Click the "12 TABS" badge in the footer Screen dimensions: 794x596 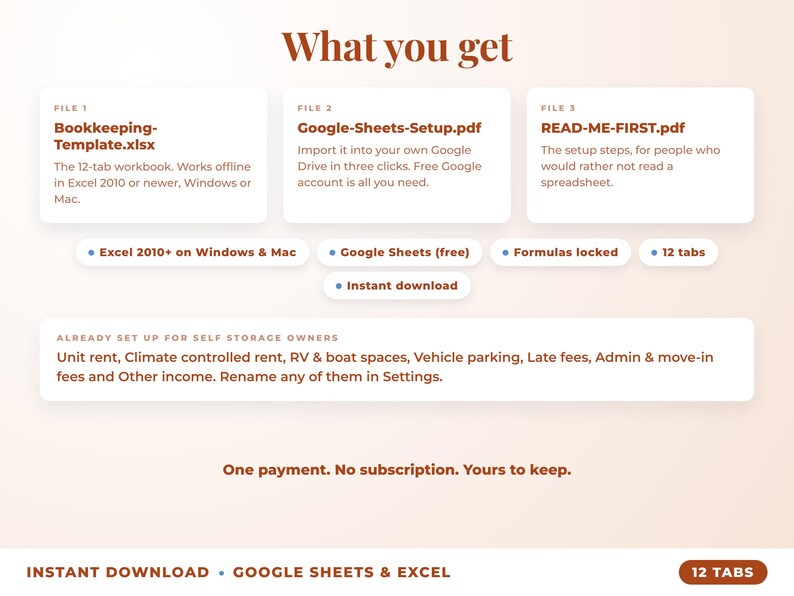pyautogui.click(x=723, y=572)
